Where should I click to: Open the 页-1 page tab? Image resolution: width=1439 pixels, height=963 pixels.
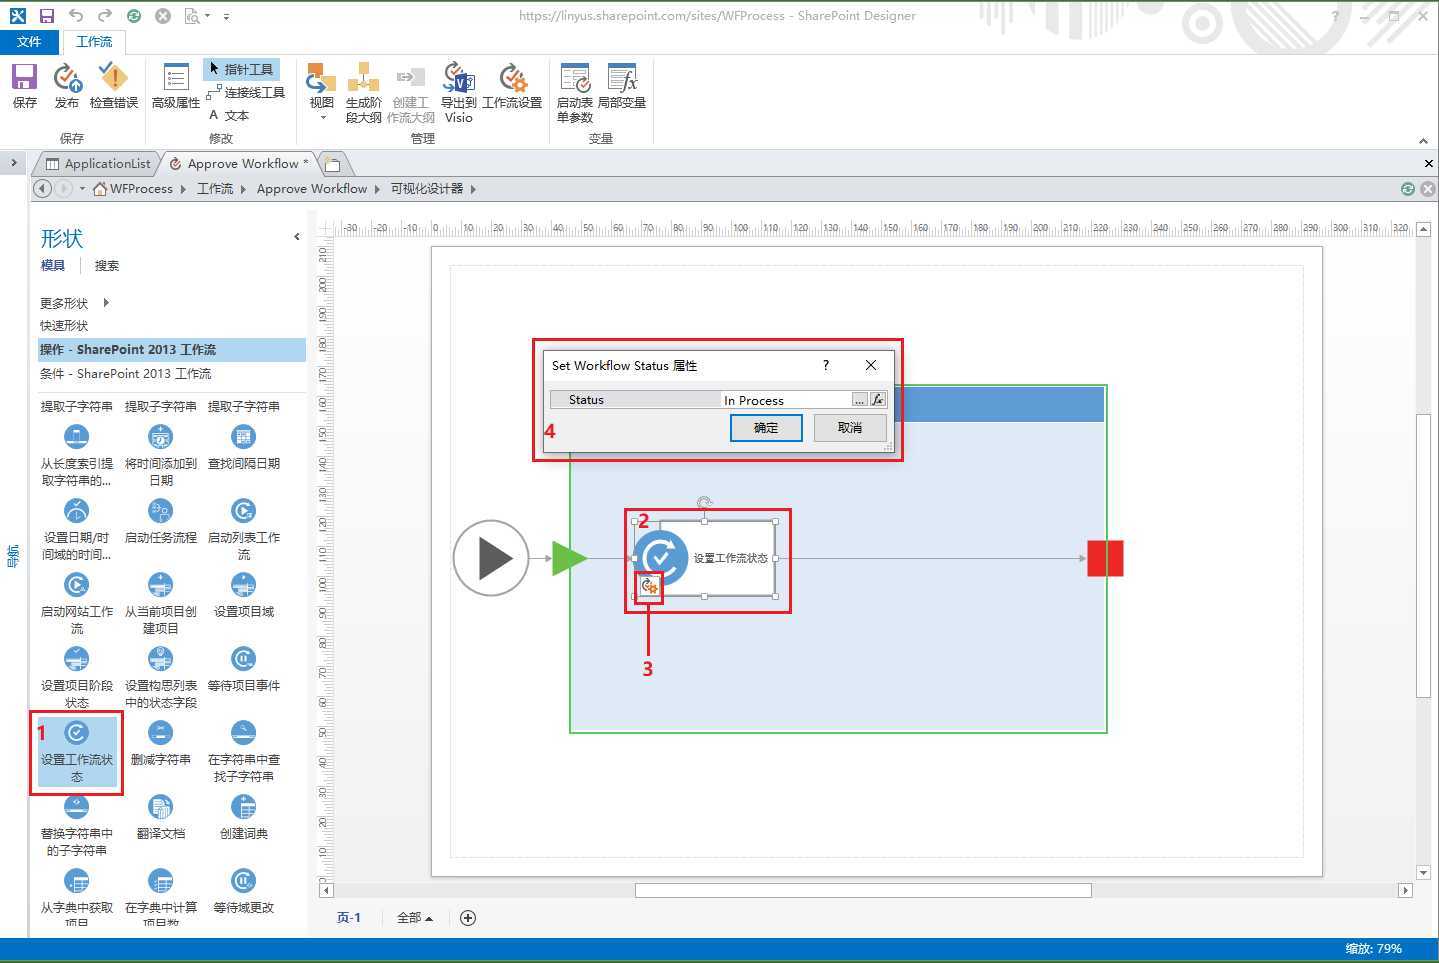(x=348, y=917)
